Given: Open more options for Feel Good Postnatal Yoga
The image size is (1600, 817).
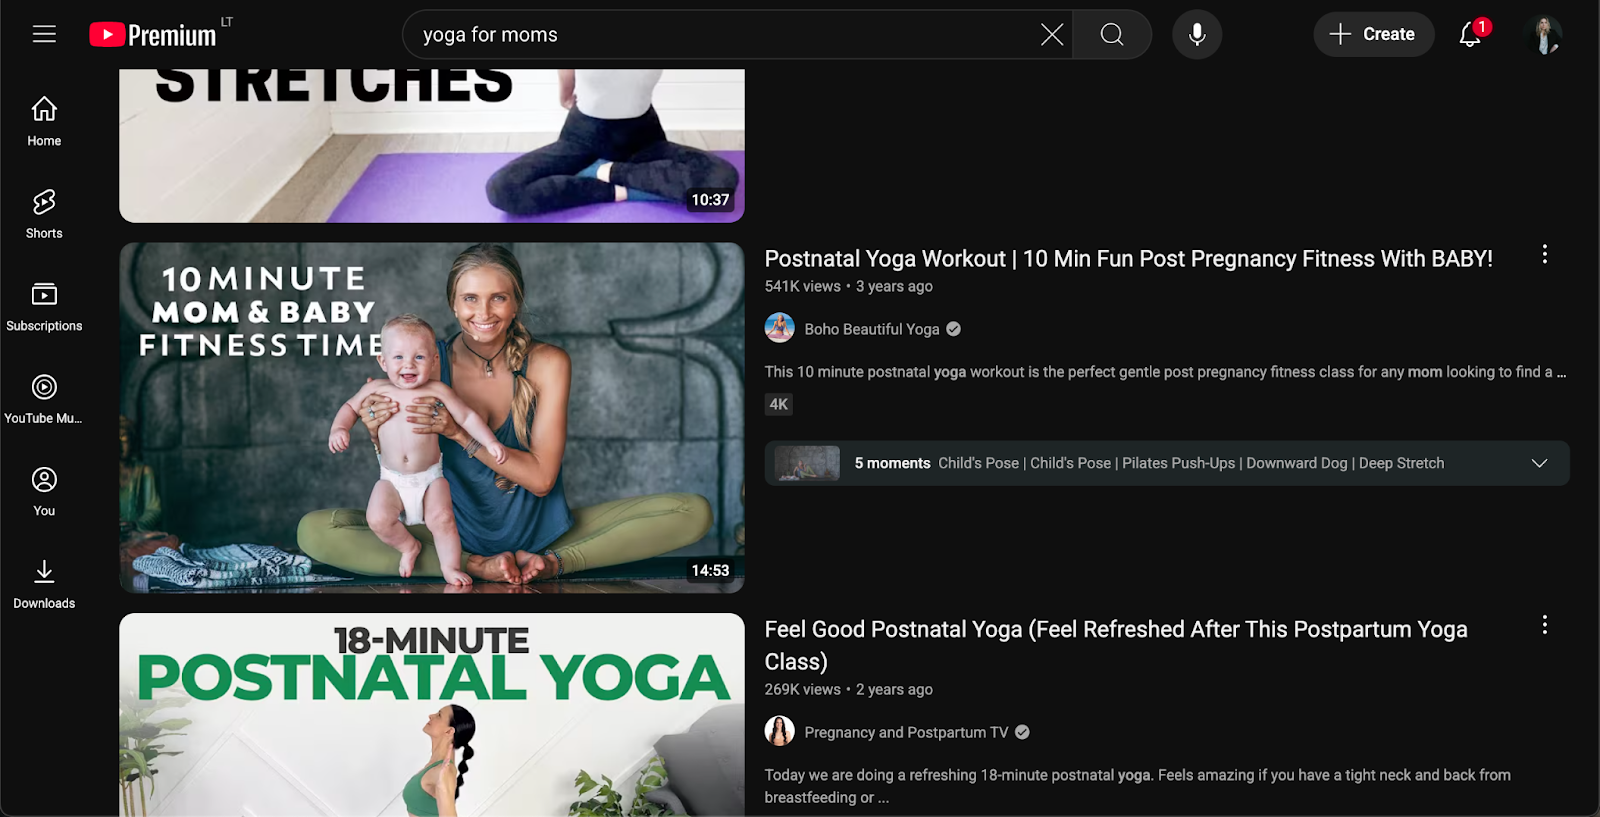Looking at the screenshot, I should click(x=1545, y=625).
